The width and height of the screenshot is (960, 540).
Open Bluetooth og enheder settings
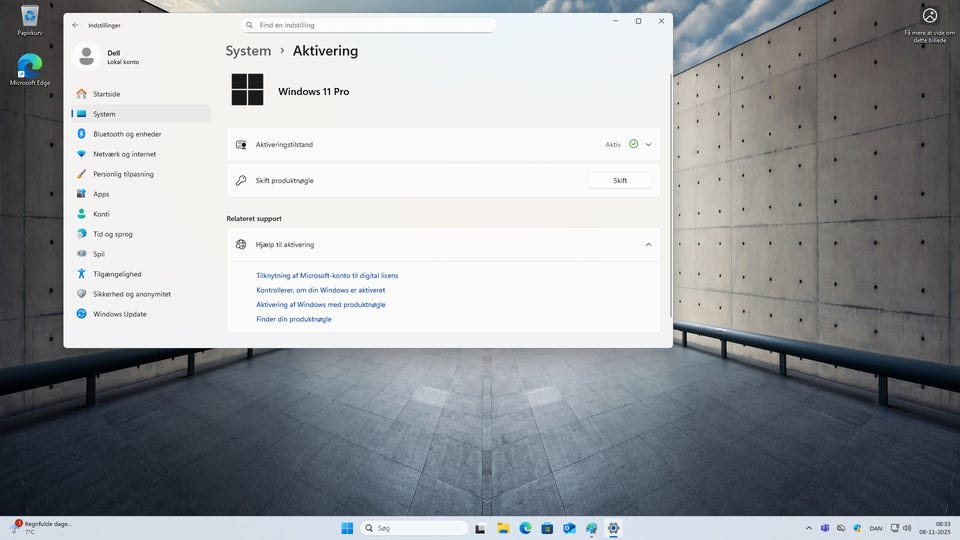click(126, 134)
